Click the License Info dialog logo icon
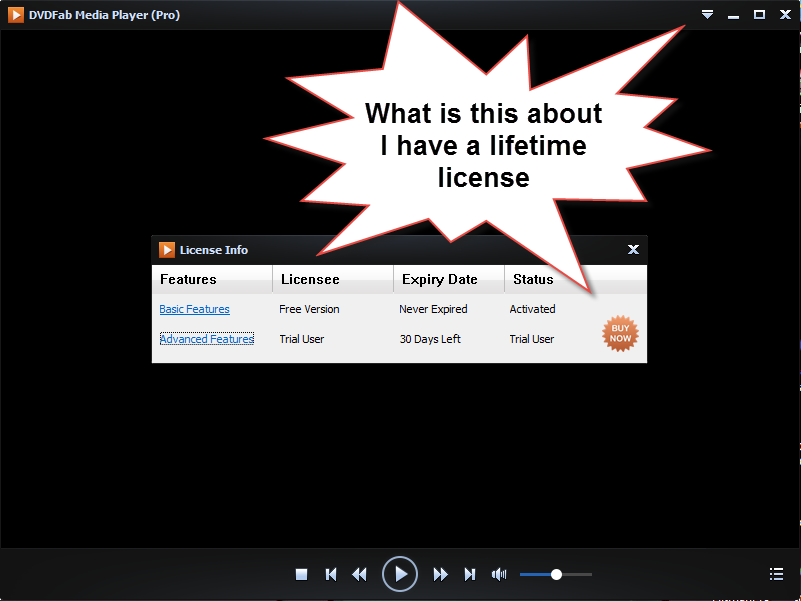 click(167, 250)
